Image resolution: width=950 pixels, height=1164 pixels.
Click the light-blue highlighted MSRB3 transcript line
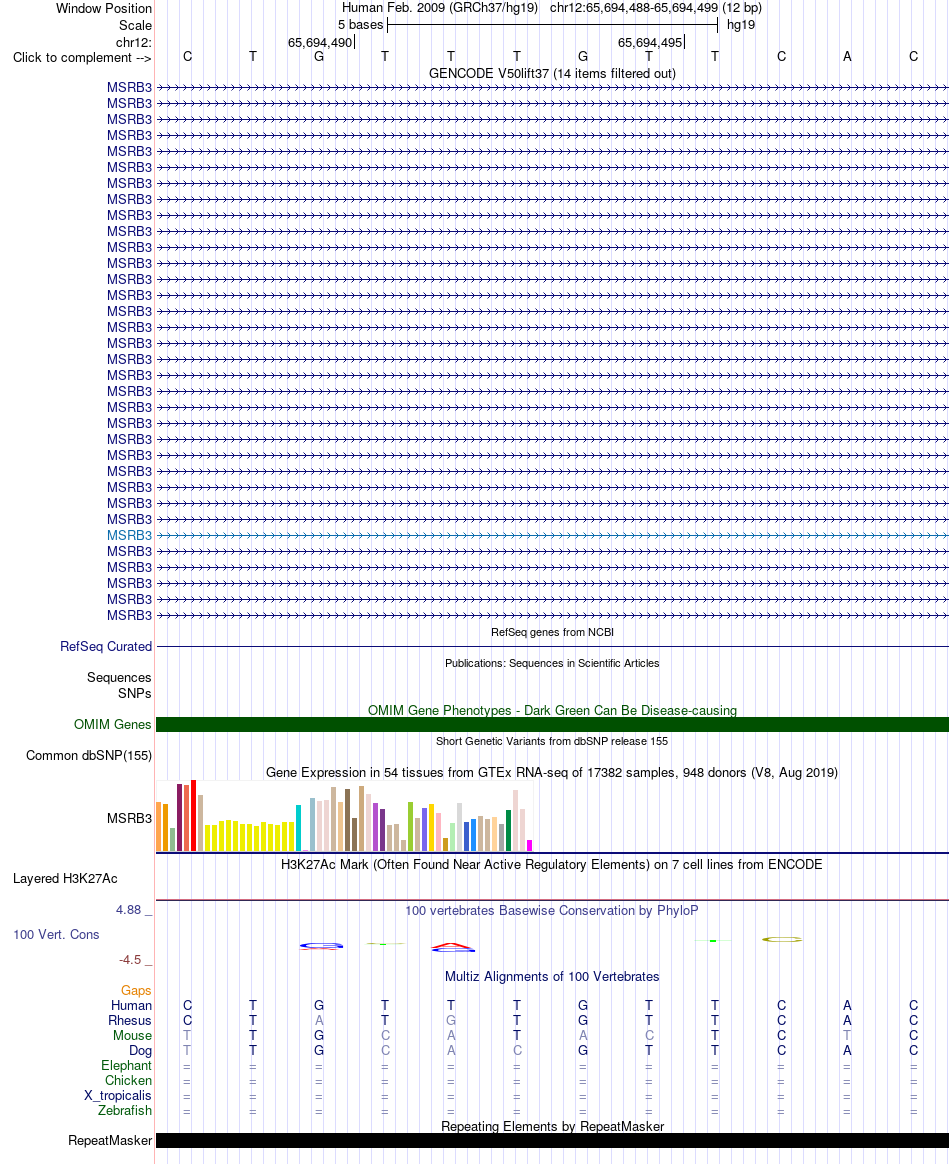click(x=552, y=535)
